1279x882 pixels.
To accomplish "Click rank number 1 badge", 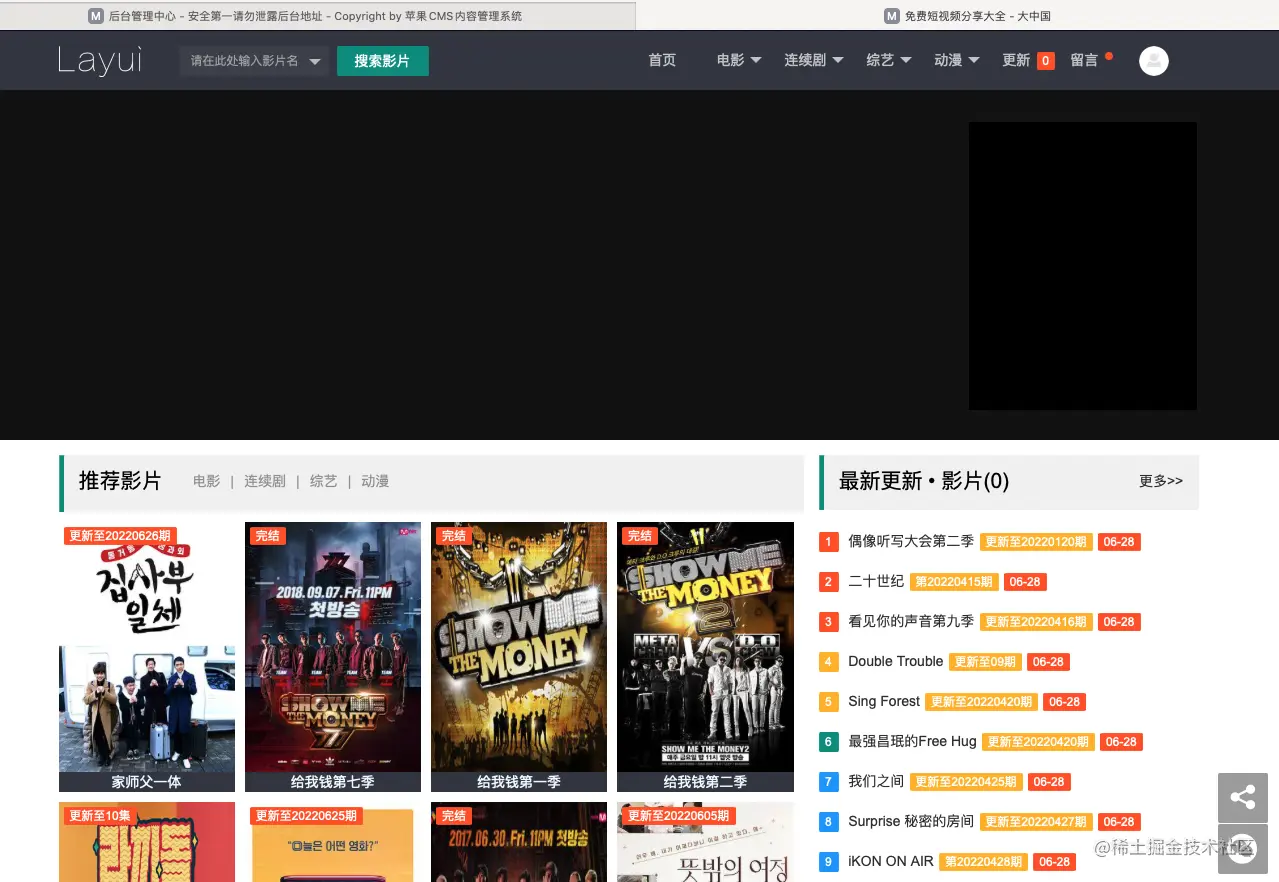I will [828, 542].
